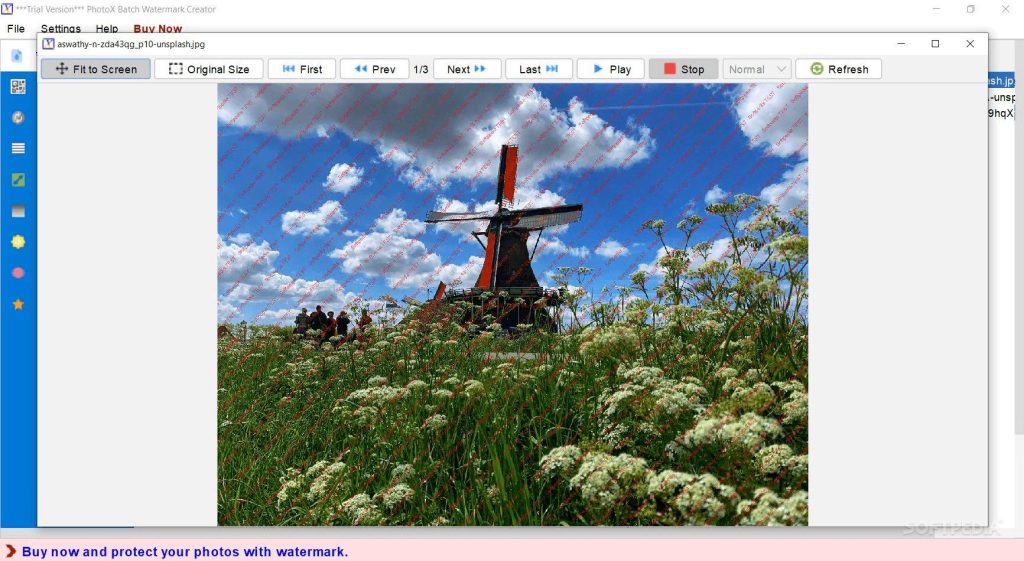Jump to Last image
The width and height of the screenshot is (1024, 561).
point(539,69)
